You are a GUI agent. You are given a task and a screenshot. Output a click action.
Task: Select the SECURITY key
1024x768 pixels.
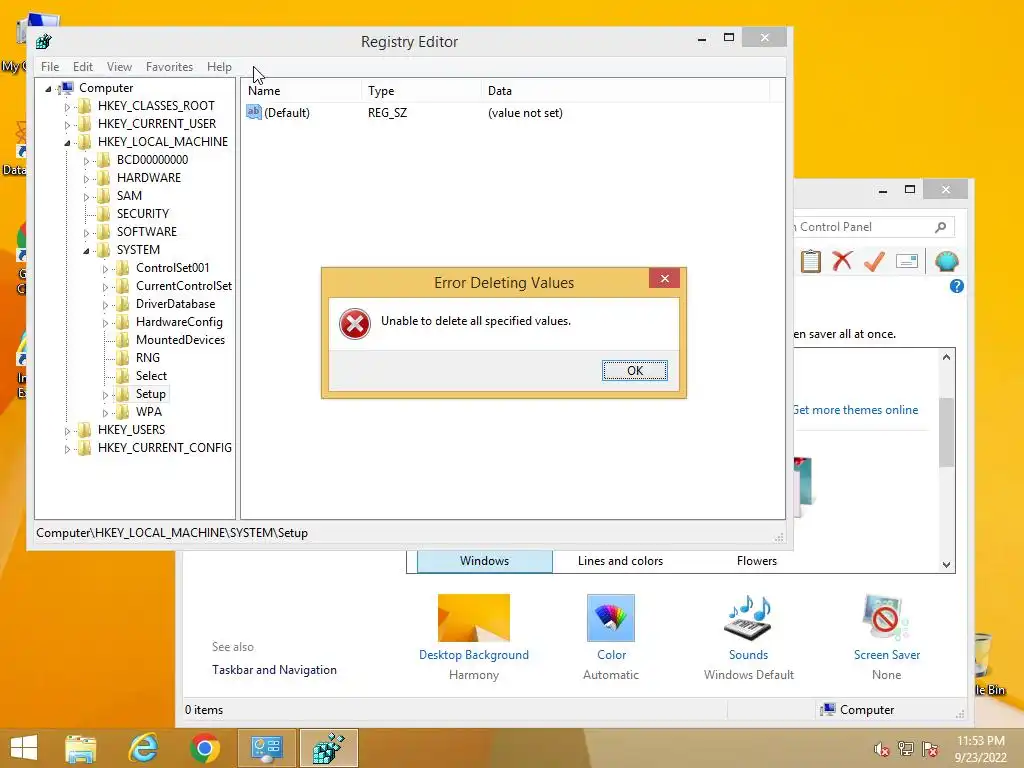pos(142,214)
